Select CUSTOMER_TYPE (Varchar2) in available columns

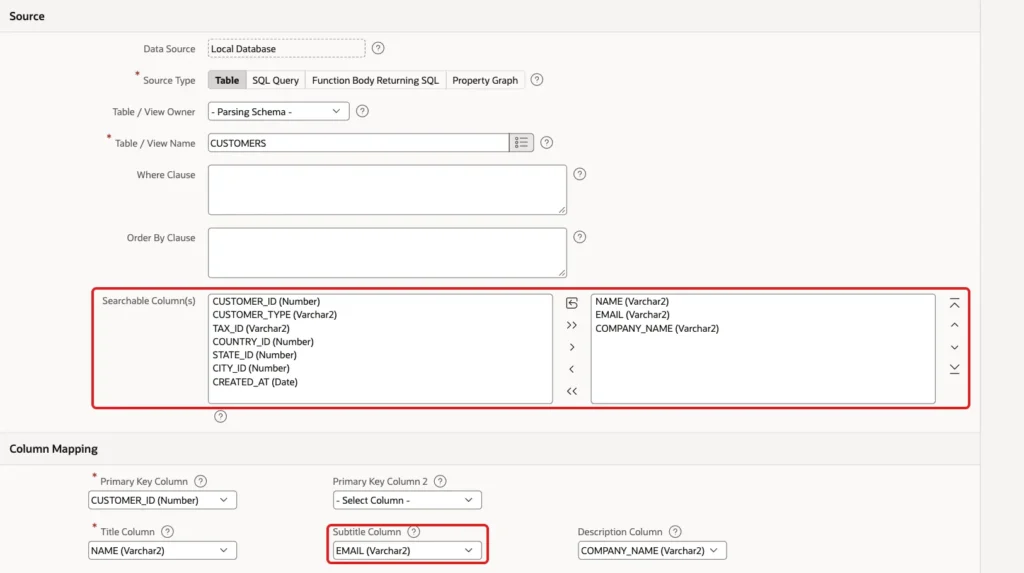point(274,314)
